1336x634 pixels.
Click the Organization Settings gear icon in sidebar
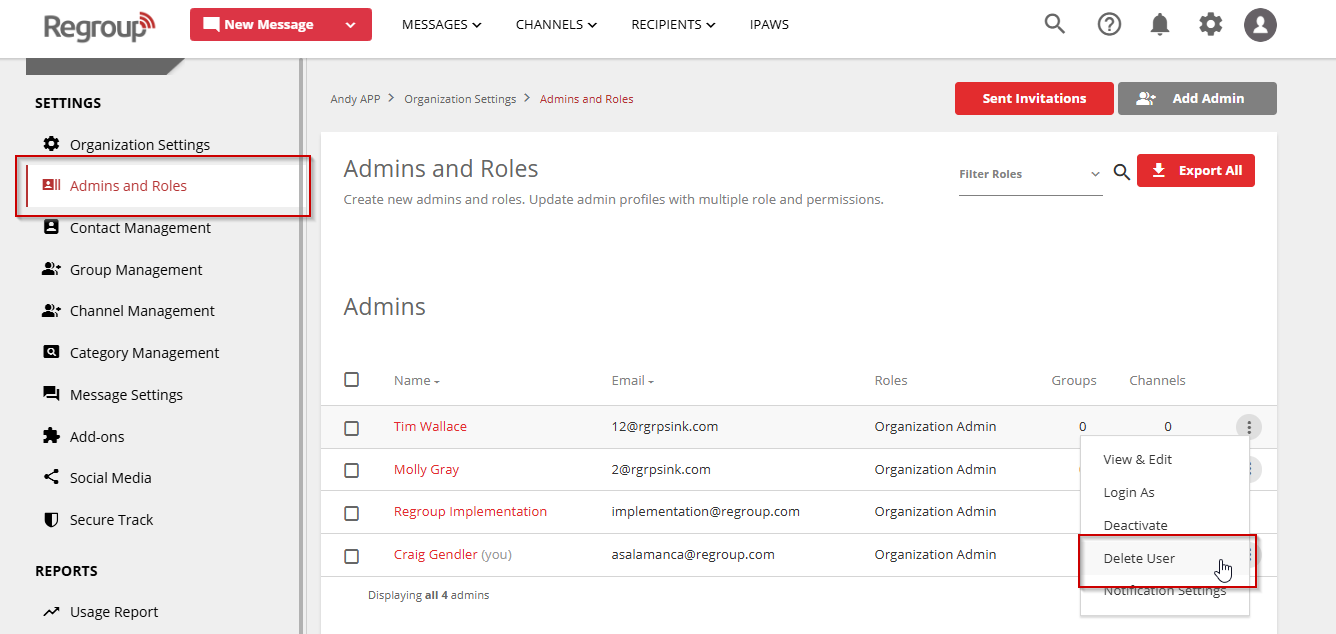pyautogui.click(x=51, y=144)
